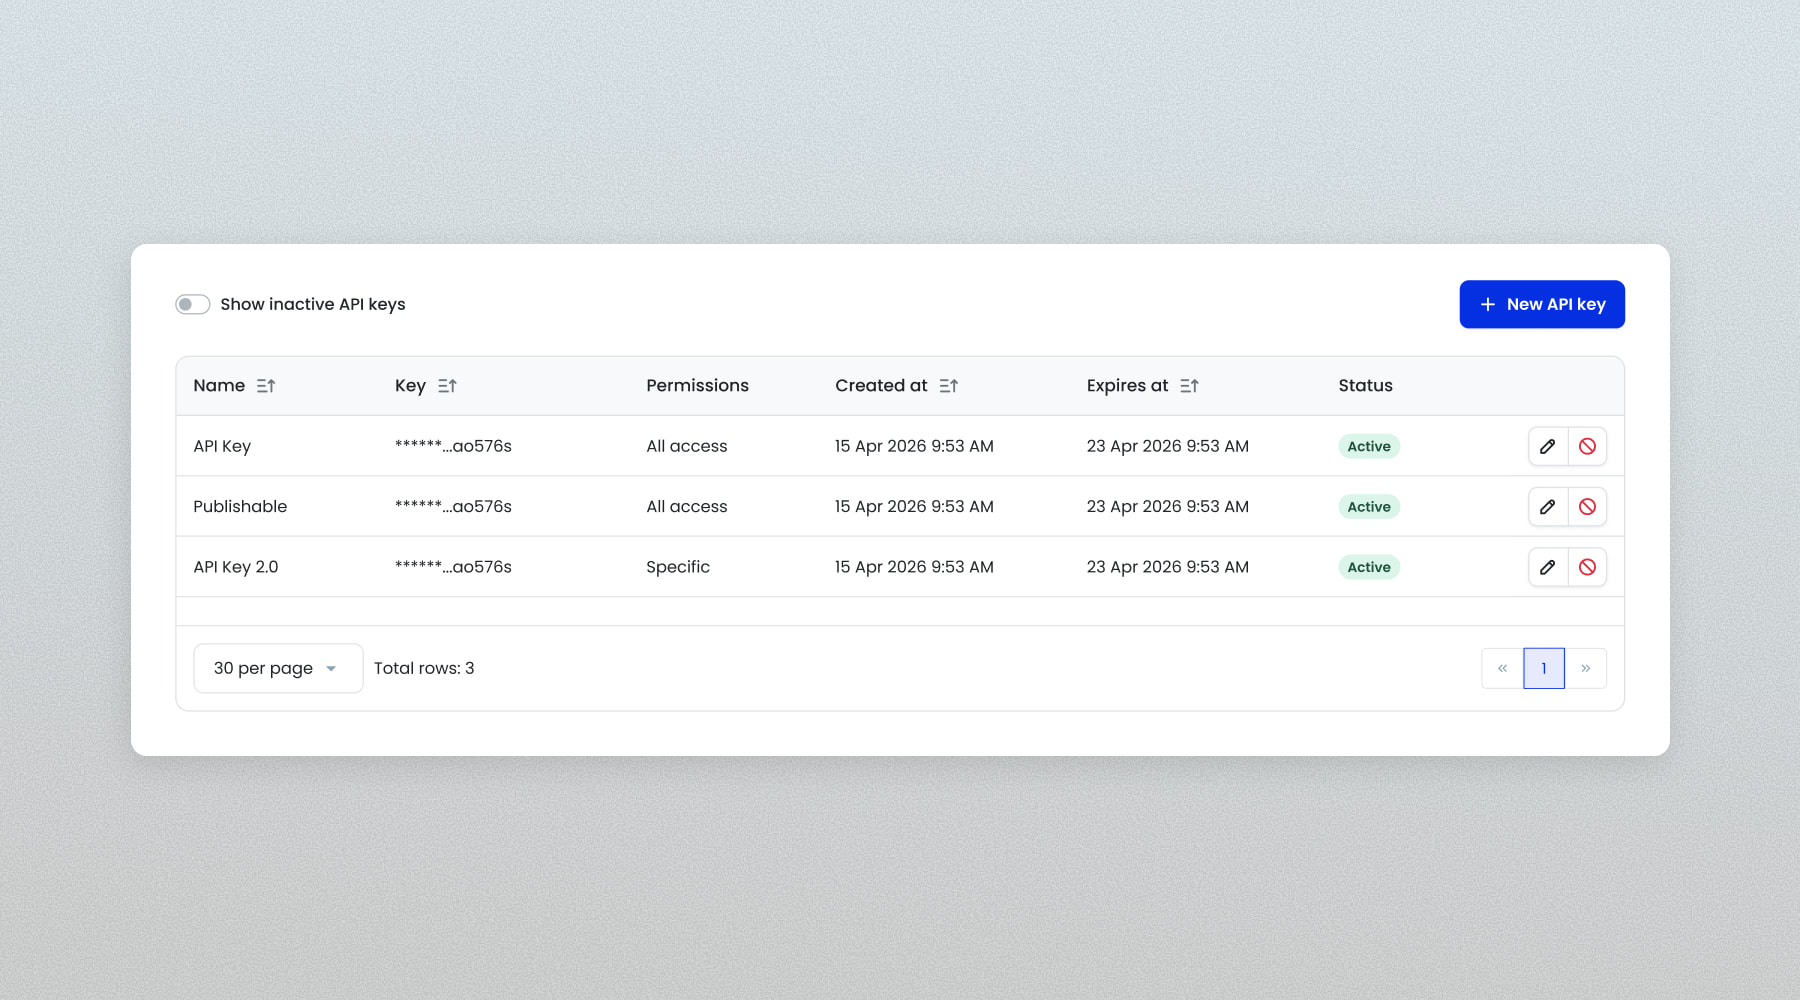1800x1000 pixels.
Task: Edit the API Key row with pencil icon
Action: click(1547, 446)
